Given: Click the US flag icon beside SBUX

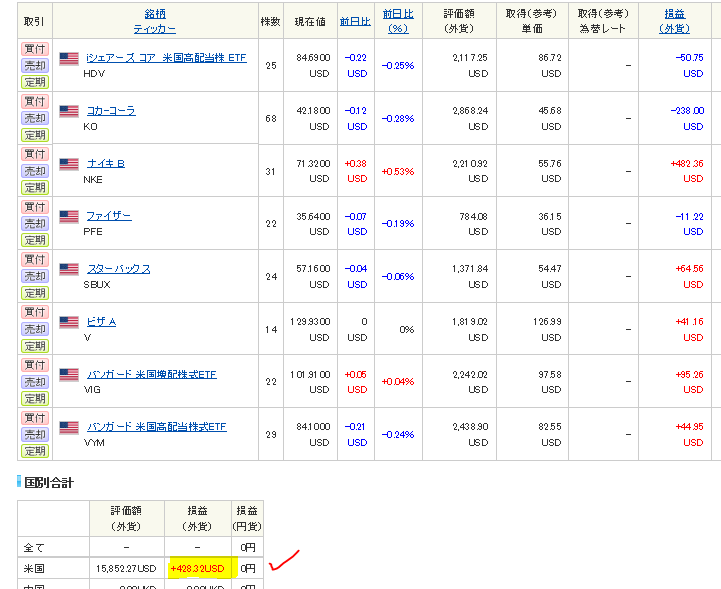Looking at the screenshot, I should coord(69,269).
